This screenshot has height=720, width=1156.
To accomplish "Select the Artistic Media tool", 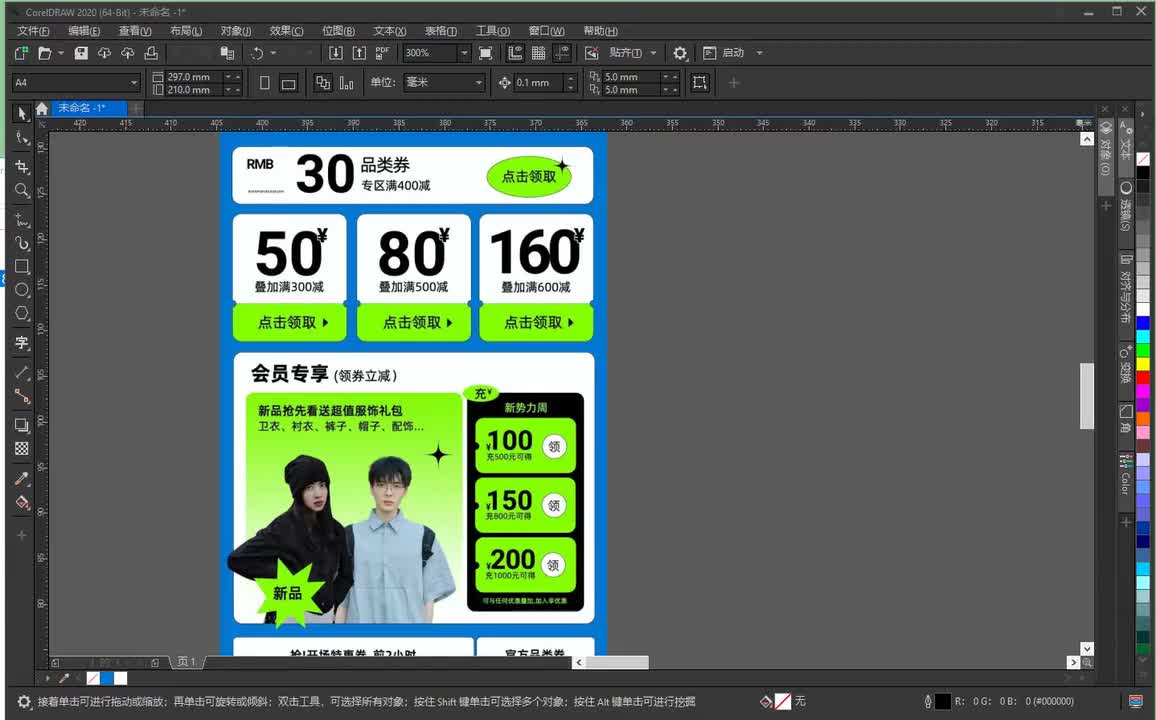I will [x=22, y=242].
